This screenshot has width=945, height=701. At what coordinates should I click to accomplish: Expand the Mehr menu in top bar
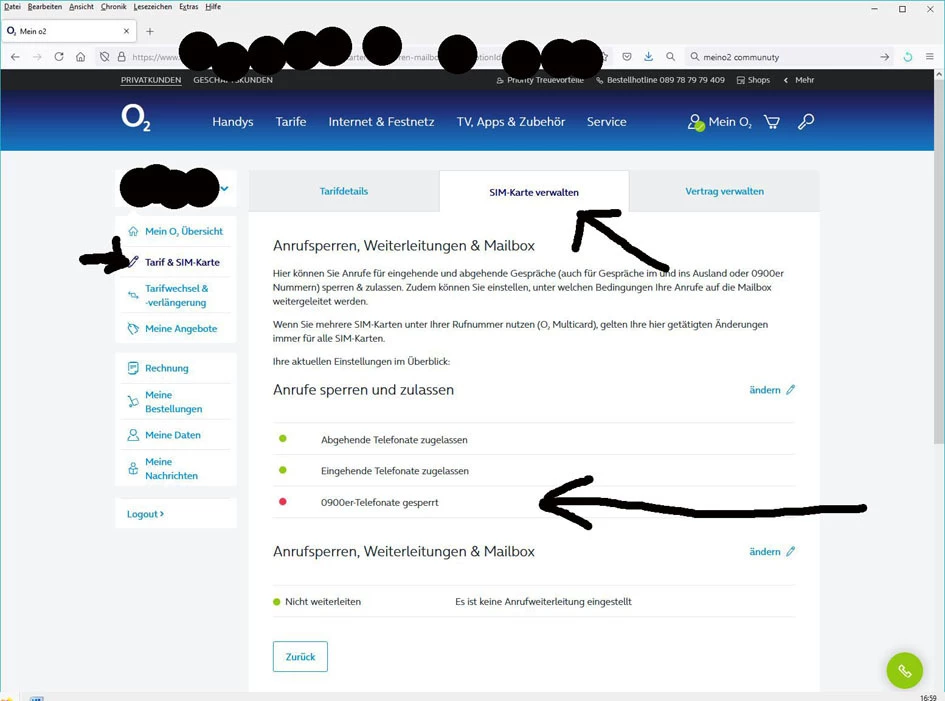(799, 80)
